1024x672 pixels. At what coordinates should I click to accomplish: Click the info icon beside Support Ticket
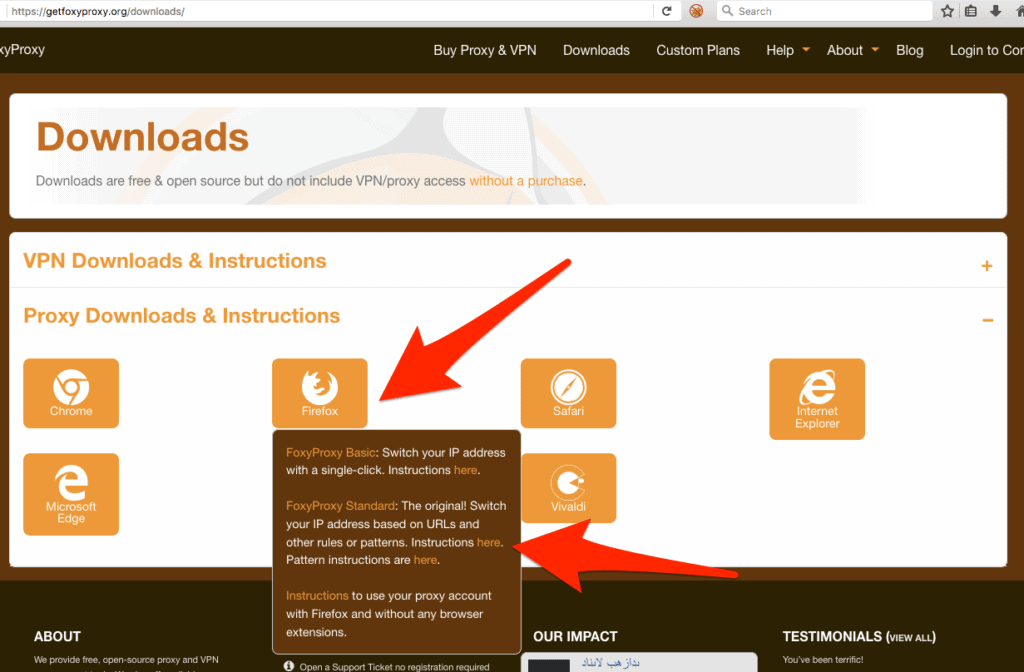[289, 666]
